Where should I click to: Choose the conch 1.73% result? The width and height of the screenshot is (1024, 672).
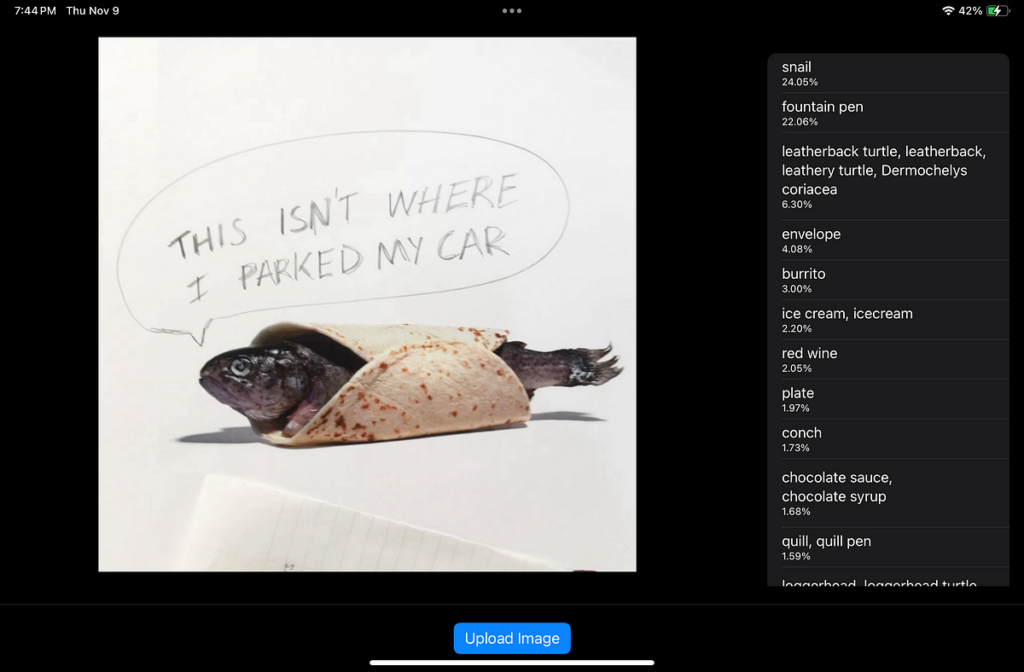pos(888,439)
